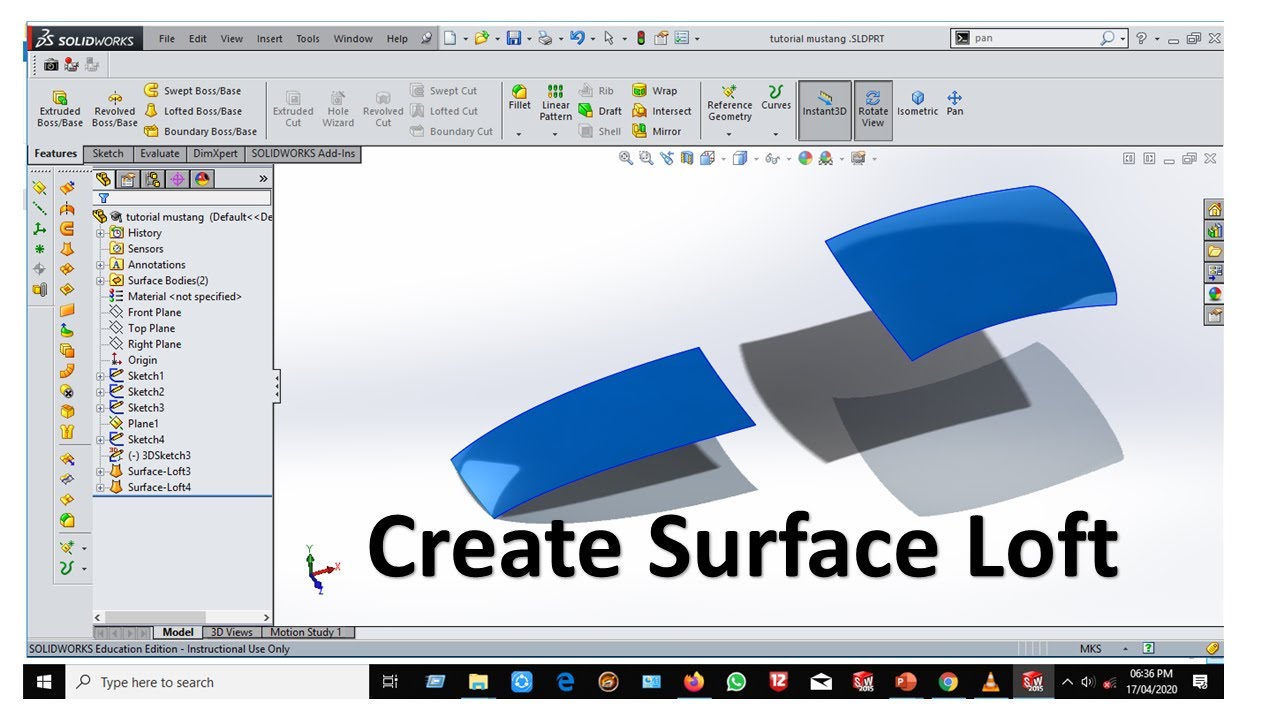Expand Surface Bodies(2) folder
Image resolution: width=1280 pixels, height=720 pixels.
100,281
